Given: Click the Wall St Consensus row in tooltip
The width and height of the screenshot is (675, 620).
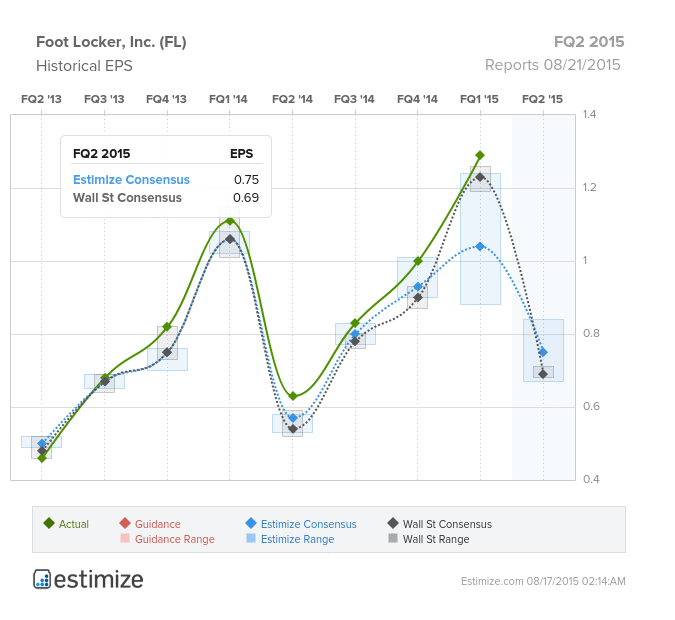Looking at the screenshot, I should pyautogui.click(x=166, y=198).
